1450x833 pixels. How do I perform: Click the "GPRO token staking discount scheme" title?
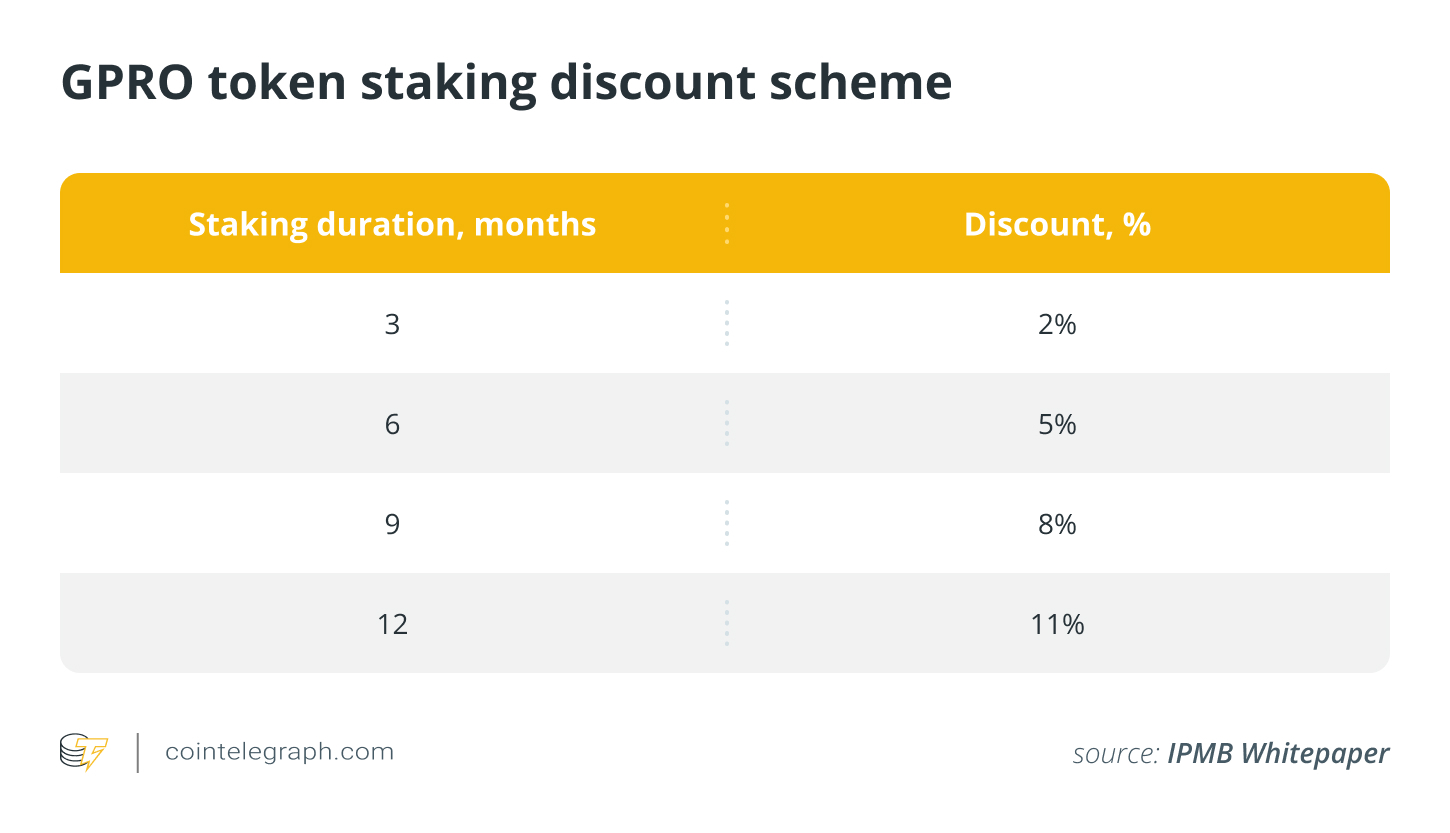[506, 83]
